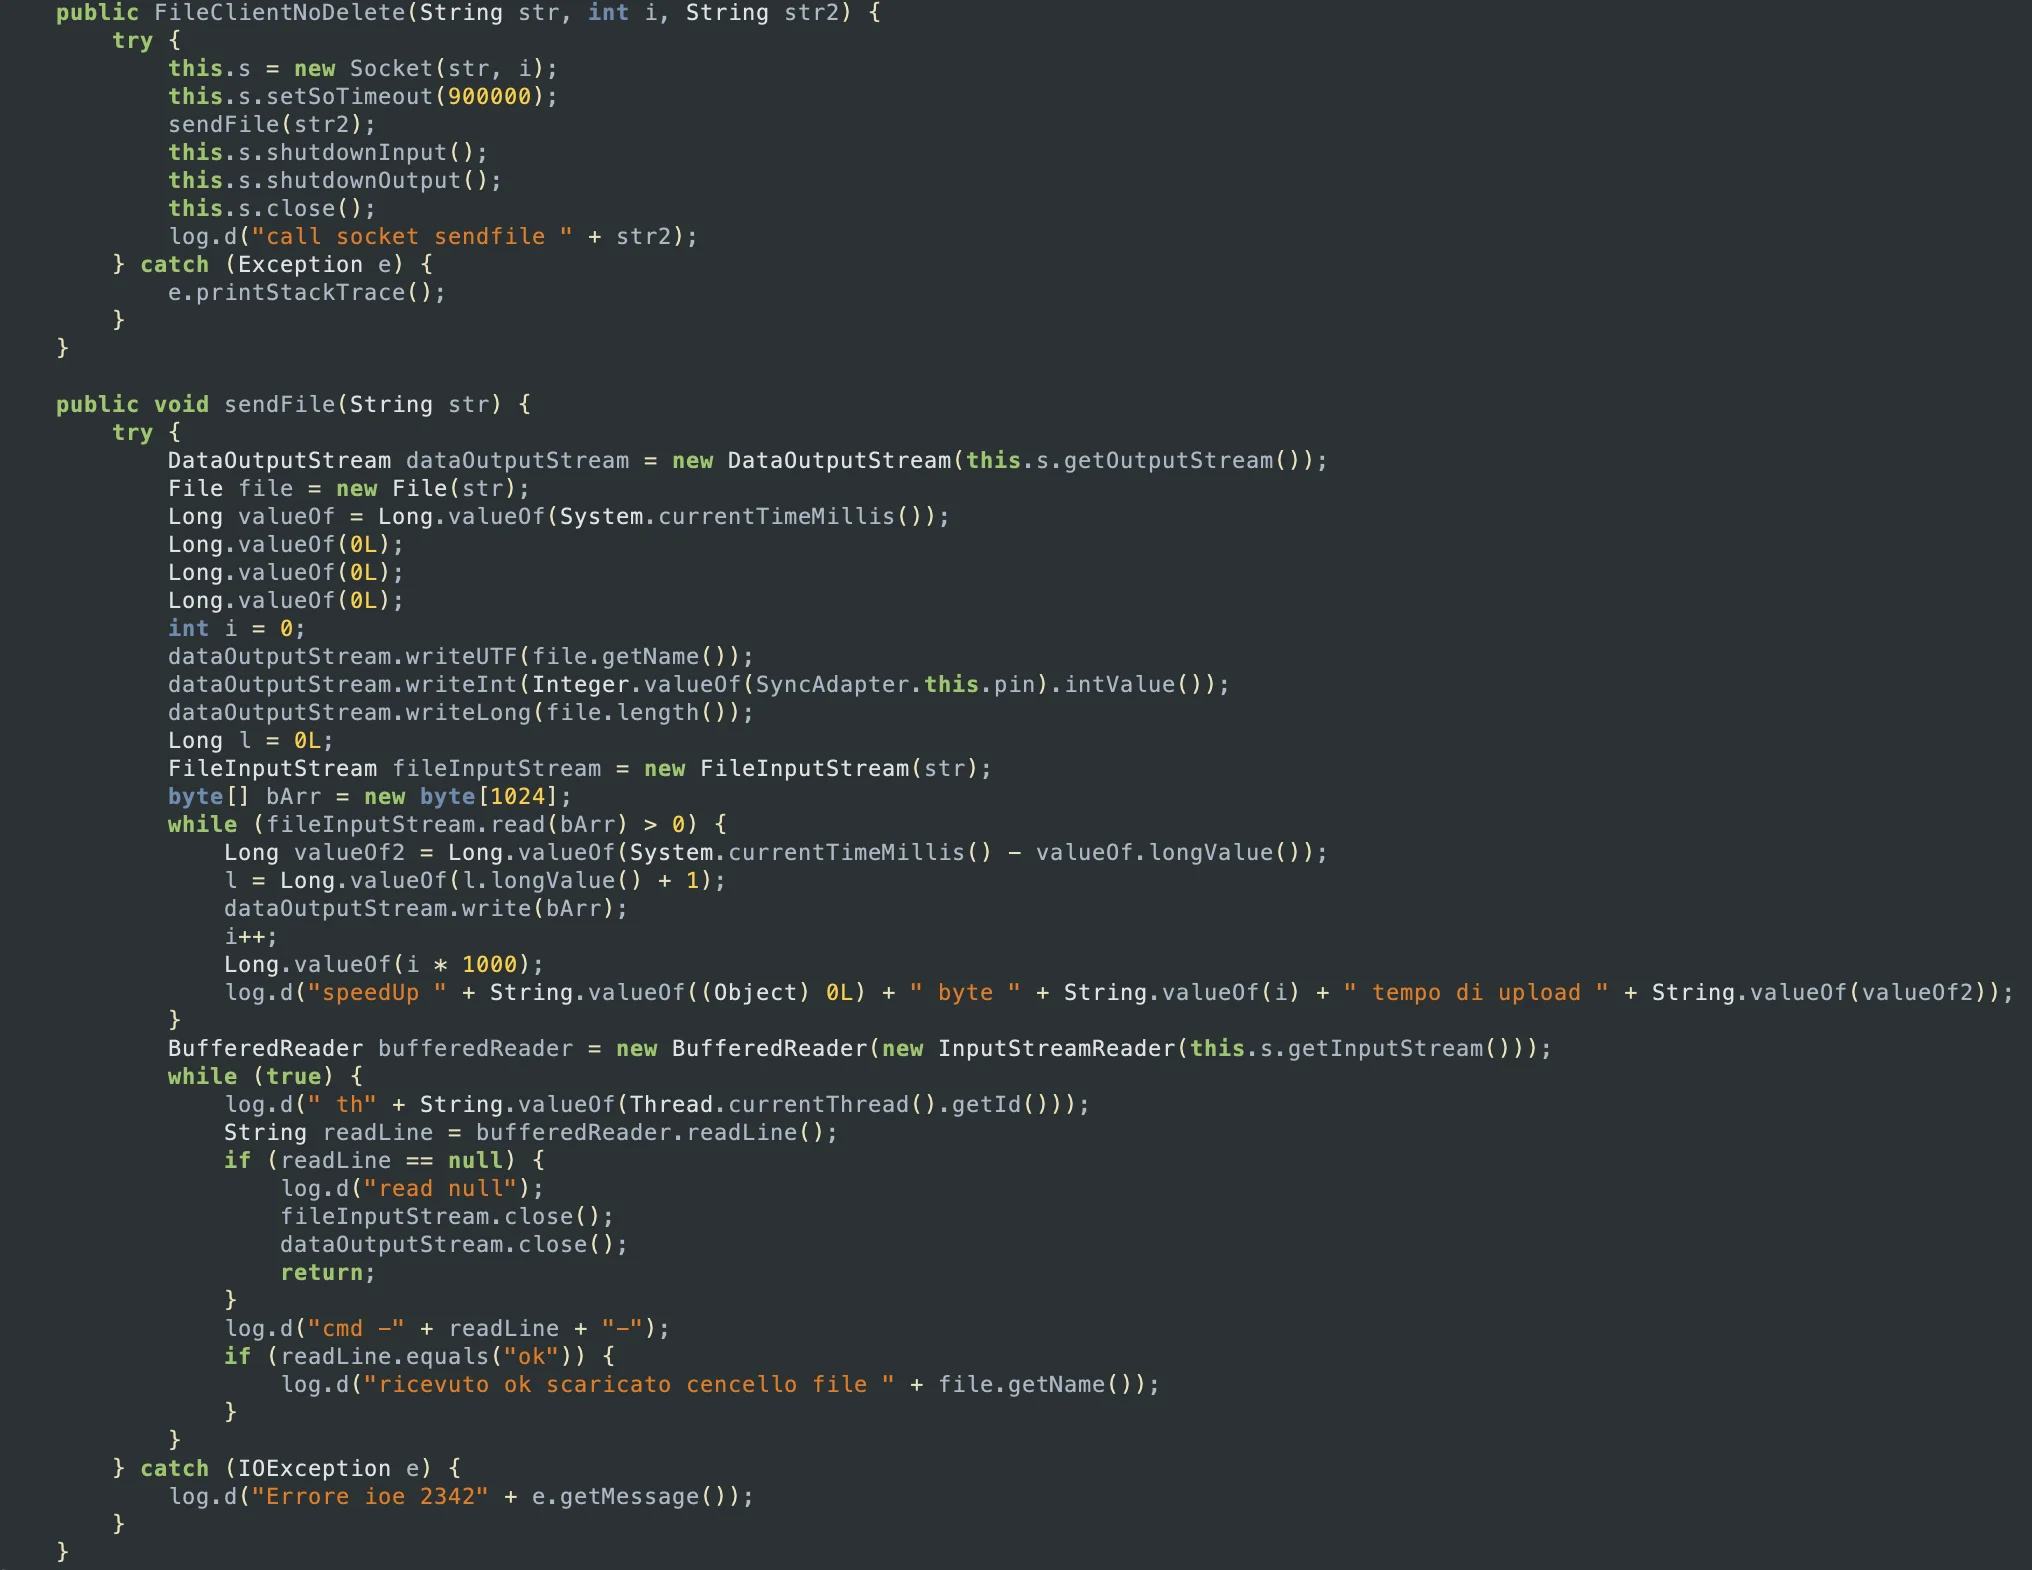2032x1570 pixels.
Task: Click 'e.getMessage()' call
Action: pos(635,1497)
